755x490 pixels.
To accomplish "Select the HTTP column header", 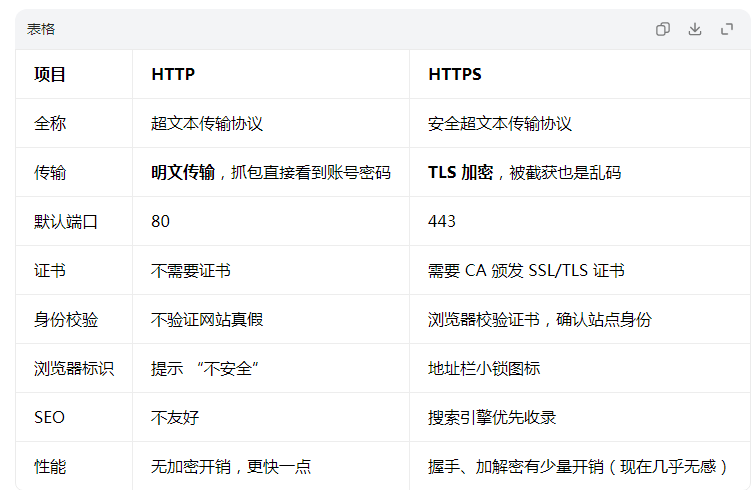I will pos(173,75).
